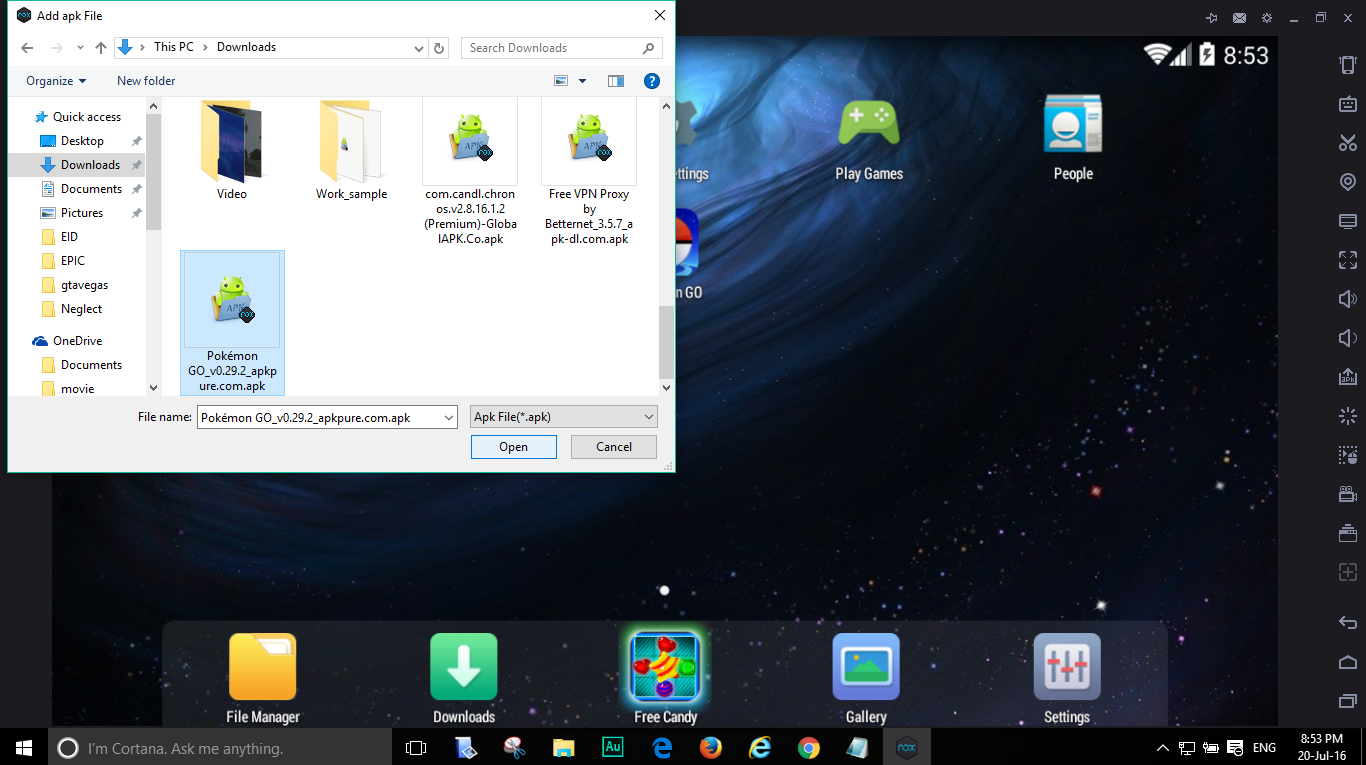Click the pin icon in Nox title bar
The height and width of the screenshot is (765, 1366).
coord(1213,18)
